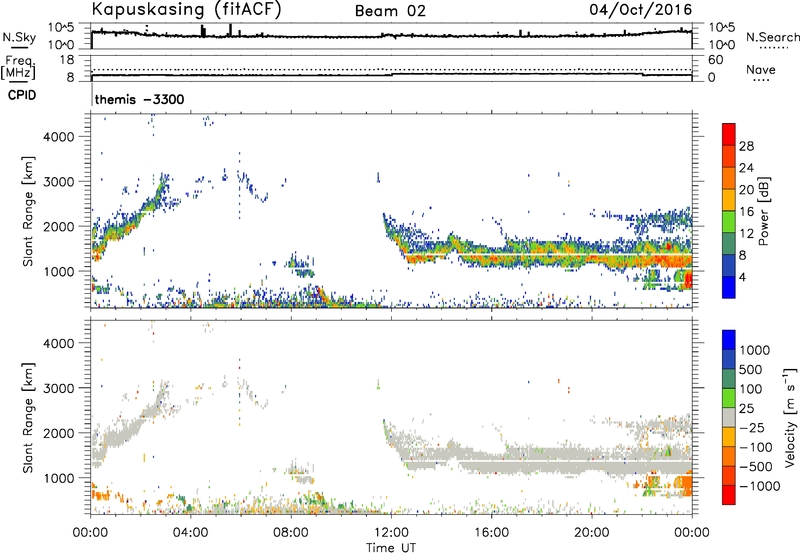800x554 pixels.
Task: Click the 'Power [dB]' colorbar label
Action: 763,211
